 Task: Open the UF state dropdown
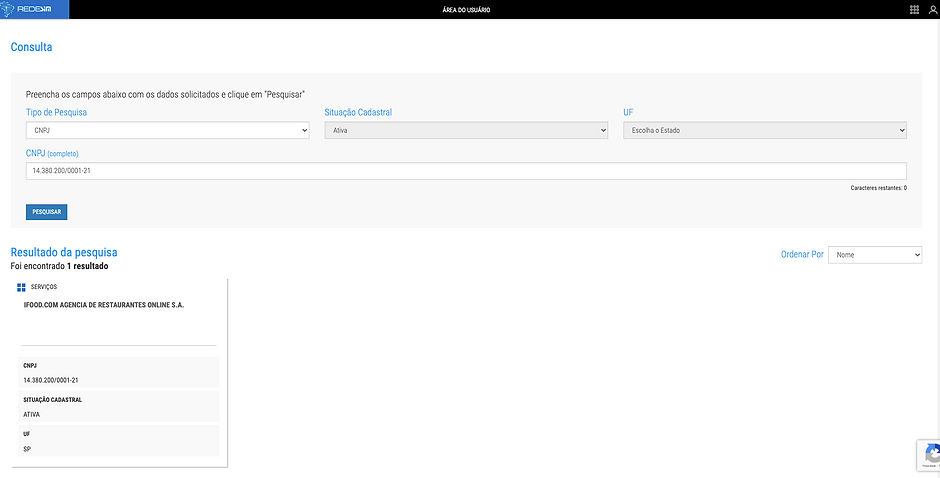765,130
